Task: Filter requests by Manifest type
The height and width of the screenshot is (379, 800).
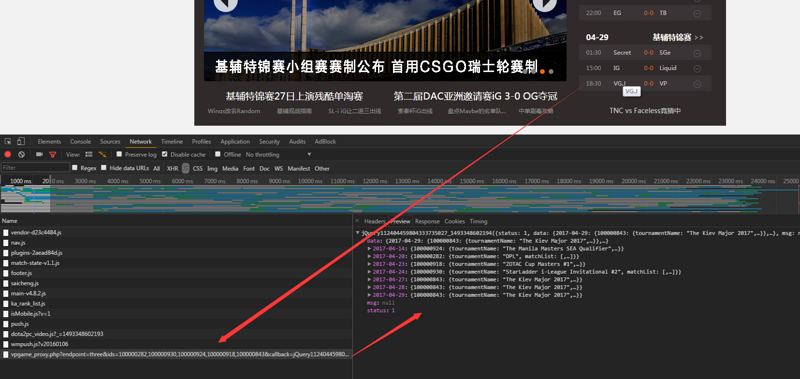Action: point(298,168)
